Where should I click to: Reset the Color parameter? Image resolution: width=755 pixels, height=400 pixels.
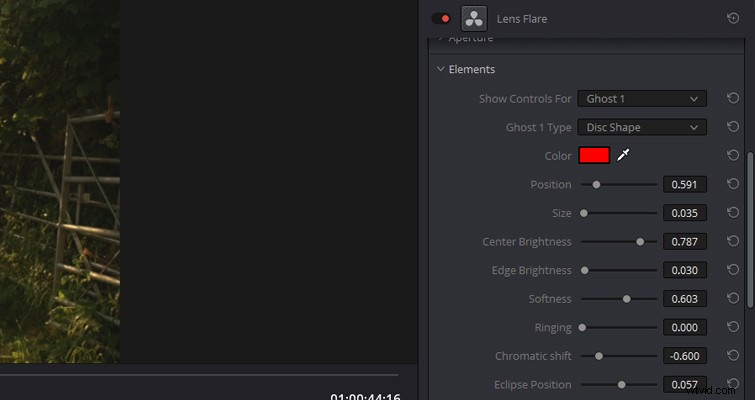pos(733,156)
